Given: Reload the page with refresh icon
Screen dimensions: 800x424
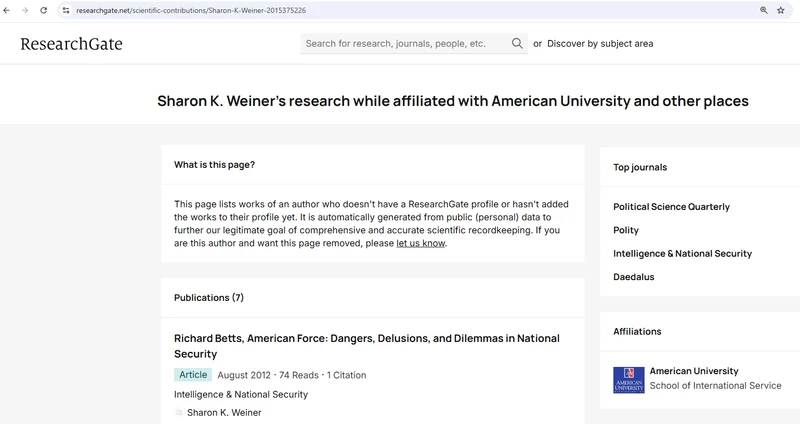Looking at the screenshot, I should [x=44, y=10].
